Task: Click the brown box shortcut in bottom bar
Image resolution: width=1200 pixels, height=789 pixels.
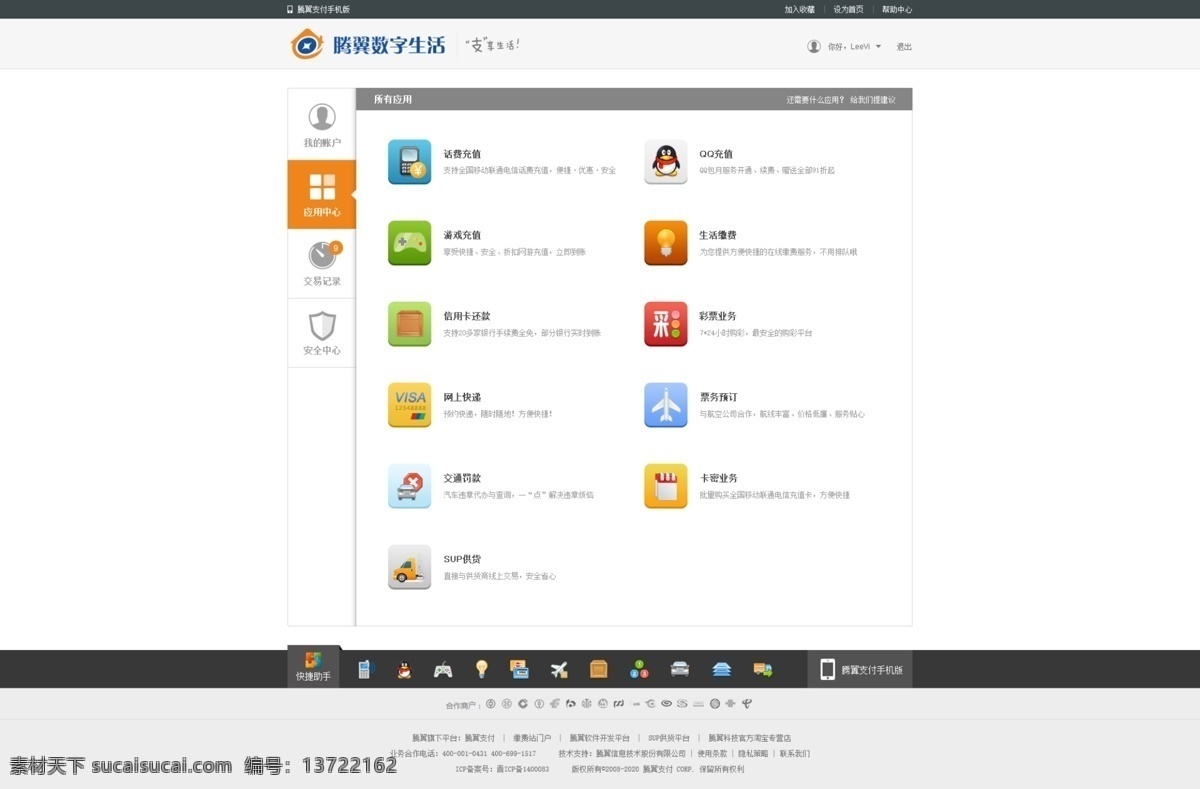Action: (x=599, y=670)
